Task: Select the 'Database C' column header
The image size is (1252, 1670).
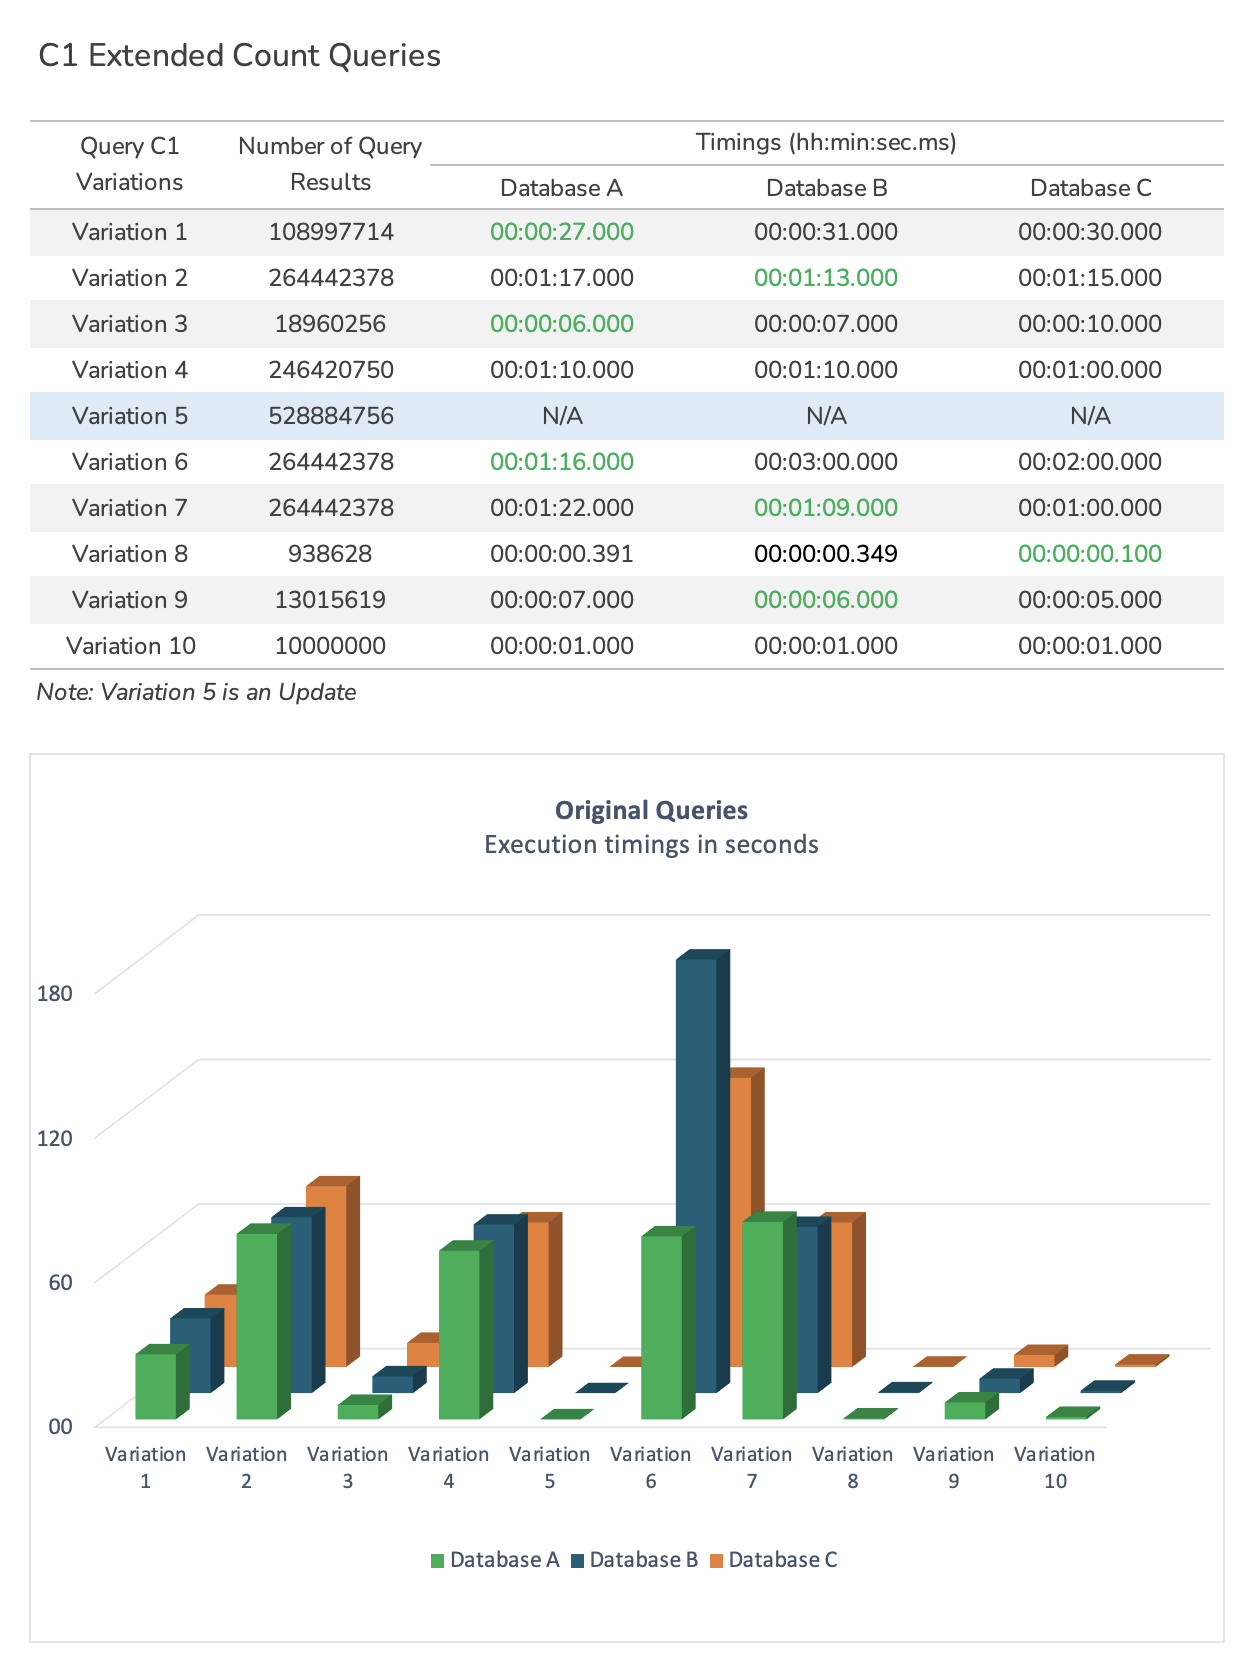Action: [x=1090, y=188]
